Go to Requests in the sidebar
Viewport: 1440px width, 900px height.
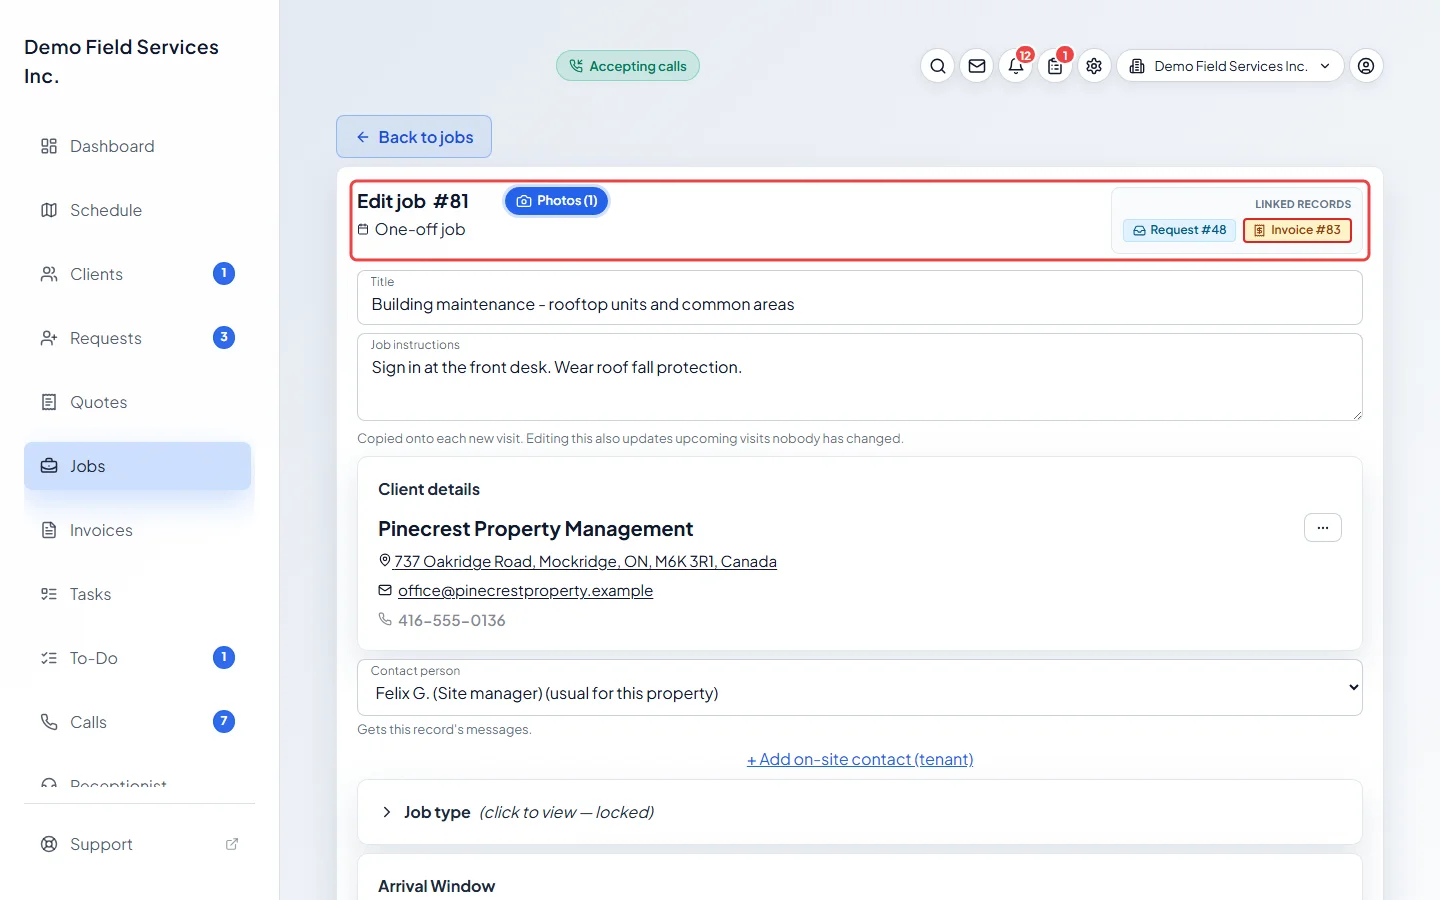(137, 338)
